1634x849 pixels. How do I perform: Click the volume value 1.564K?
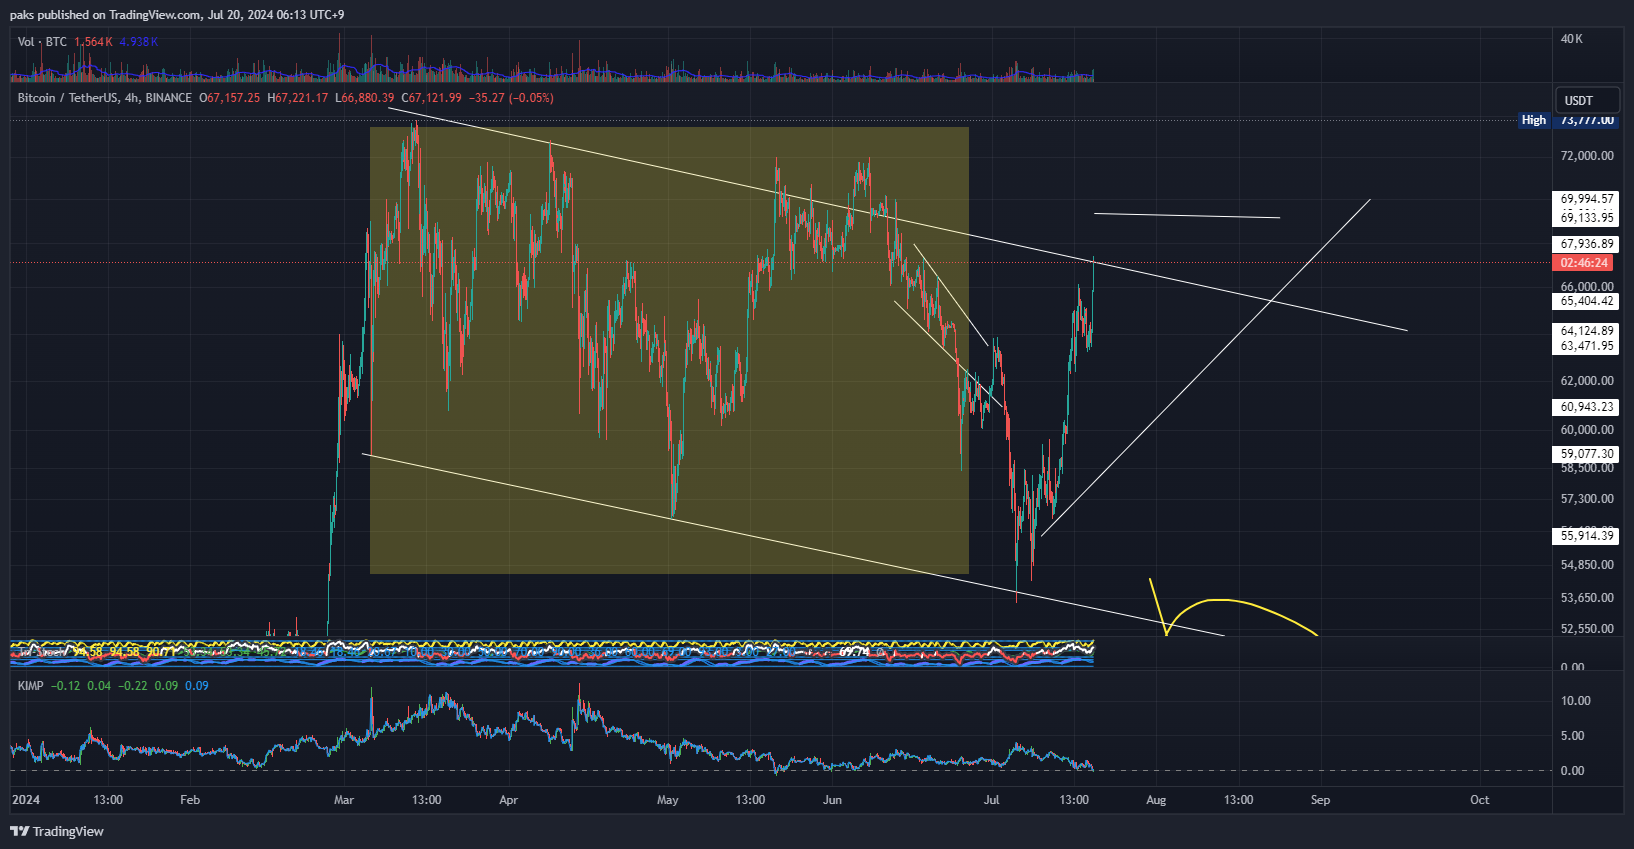(x=93, y=42)
